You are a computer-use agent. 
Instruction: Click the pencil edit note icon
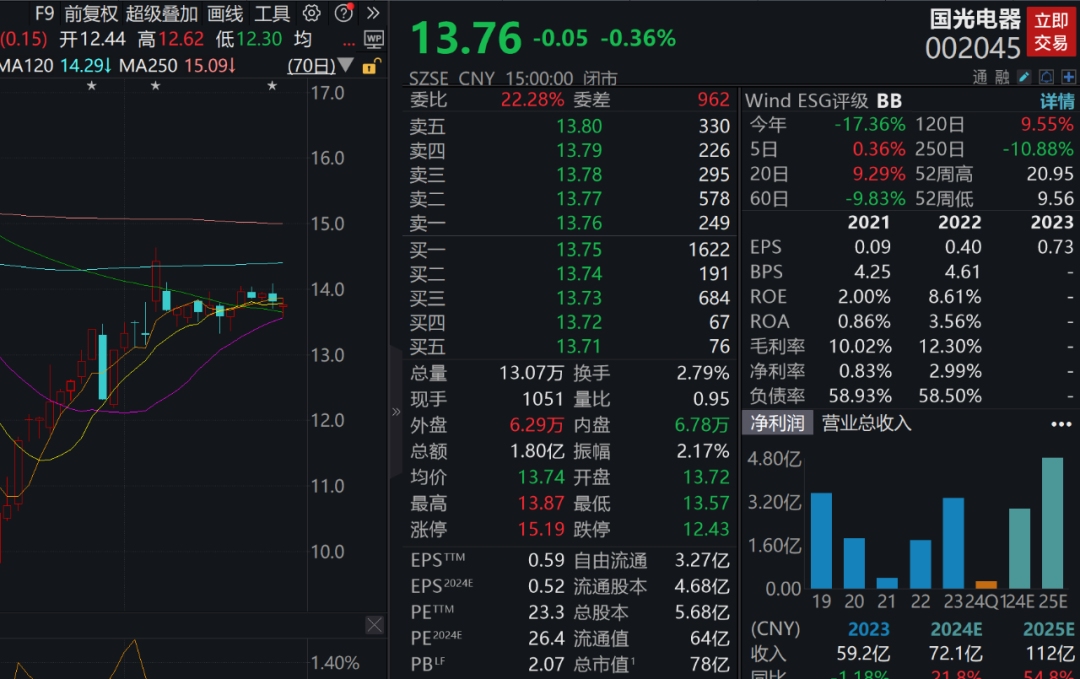coord(1024,77)
